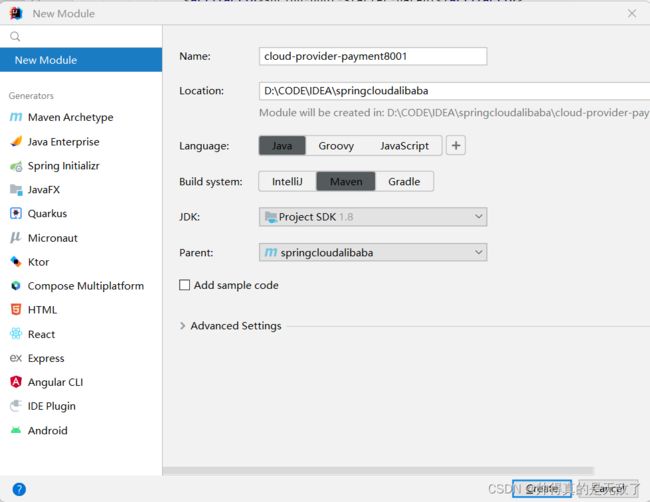Click the Generators section heading
The height and width of the screenshot is (502, 650).
tap(31, 96)
